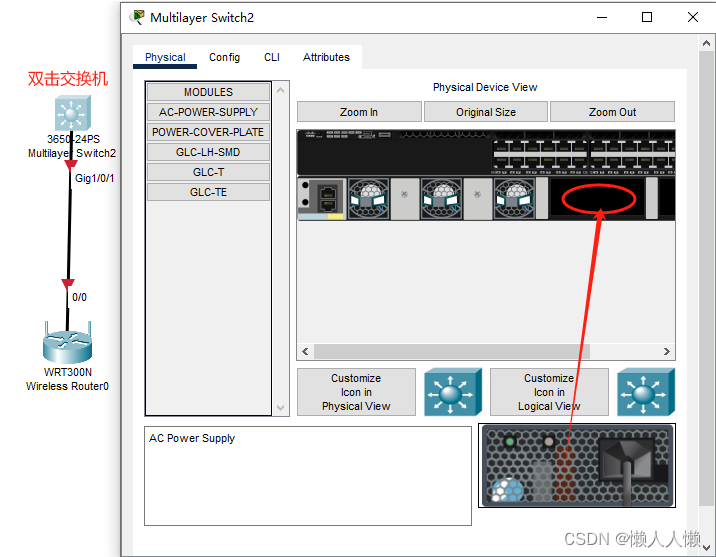The width and height of the screenshot is (716, 557).
Task: Maximize the Multilayer Switch2 window
Action: point(647,17)
